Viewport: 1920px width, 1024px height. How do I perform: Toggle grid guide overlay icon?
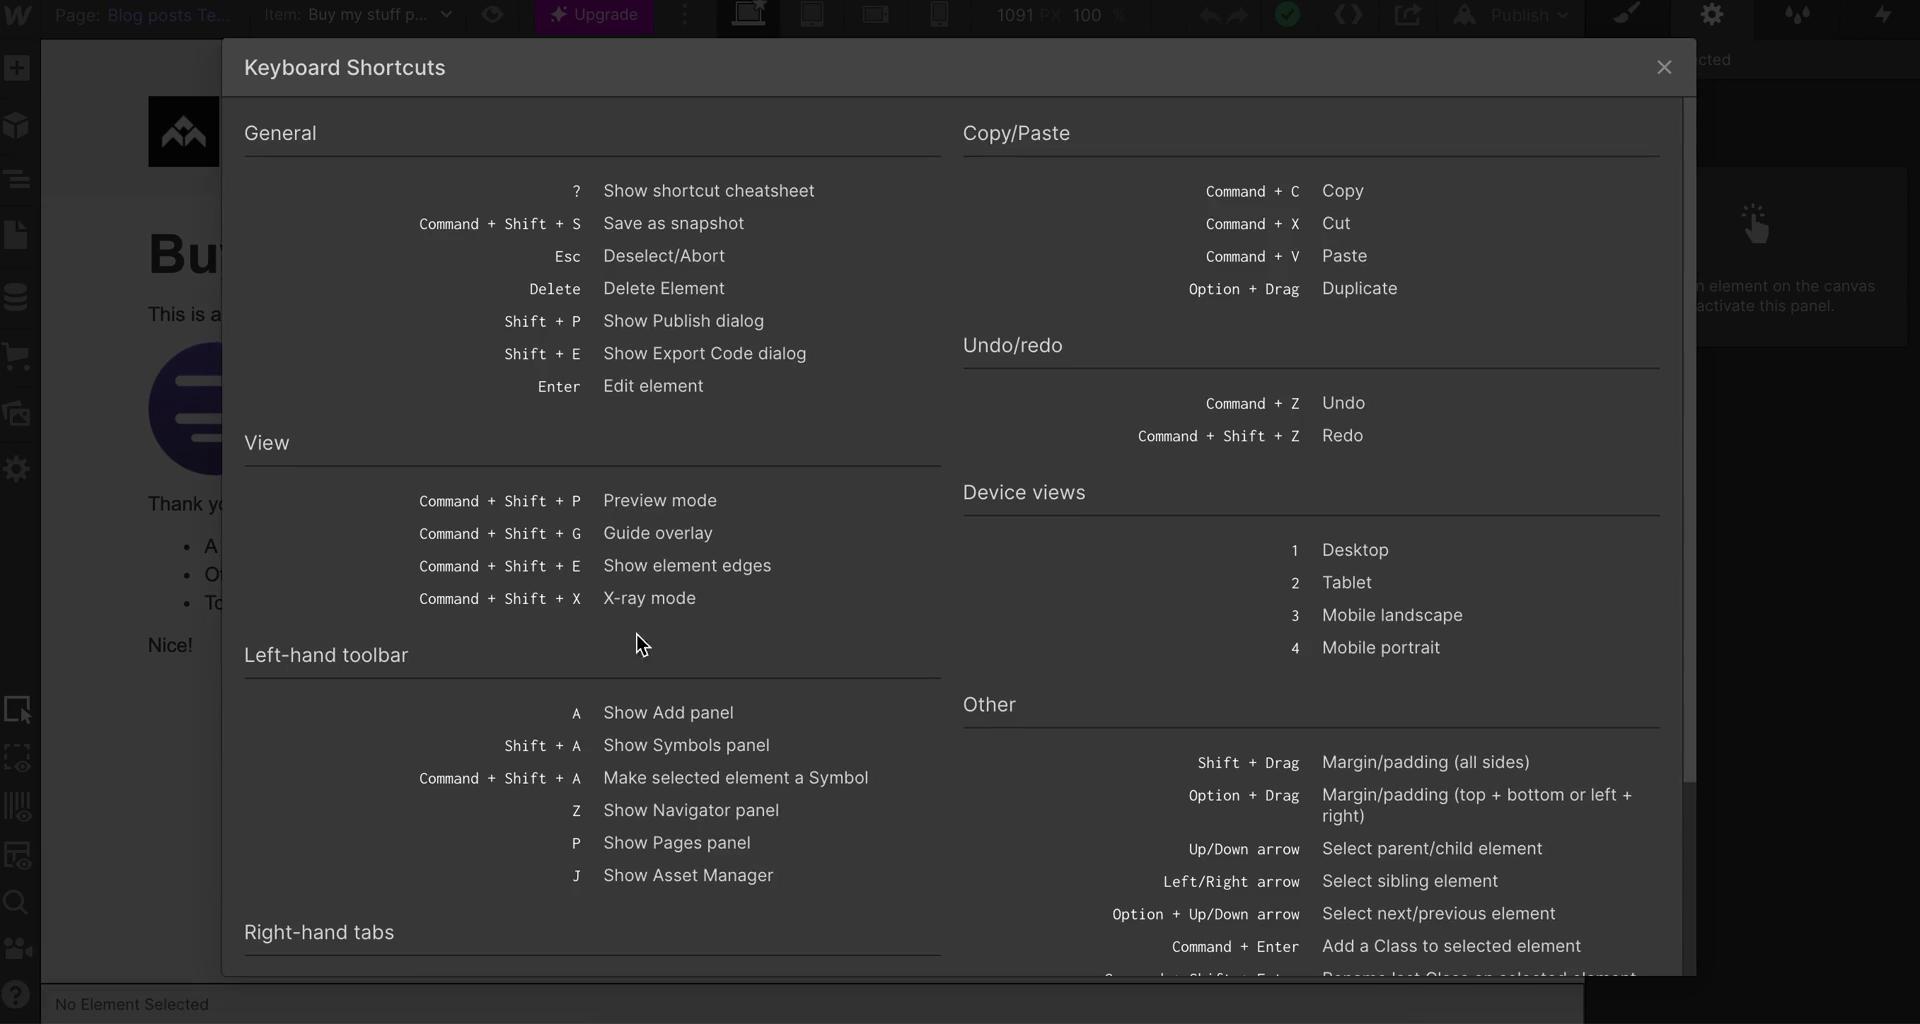pos(17,806)
